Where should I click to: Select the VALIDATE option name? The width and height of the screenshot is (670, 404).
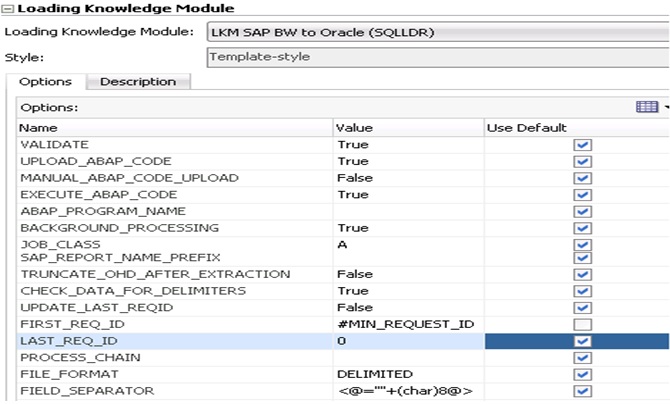click(54, 144)
